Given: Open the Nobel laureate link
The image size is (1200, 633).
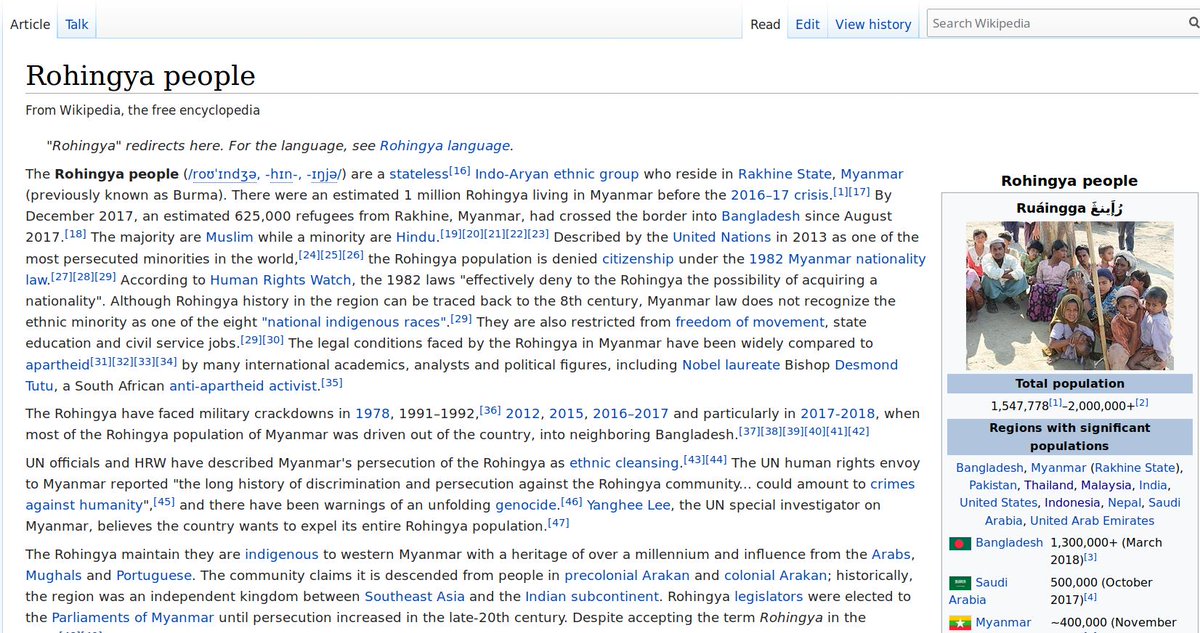Looking at the screenshot, I should tap(731, 365).
